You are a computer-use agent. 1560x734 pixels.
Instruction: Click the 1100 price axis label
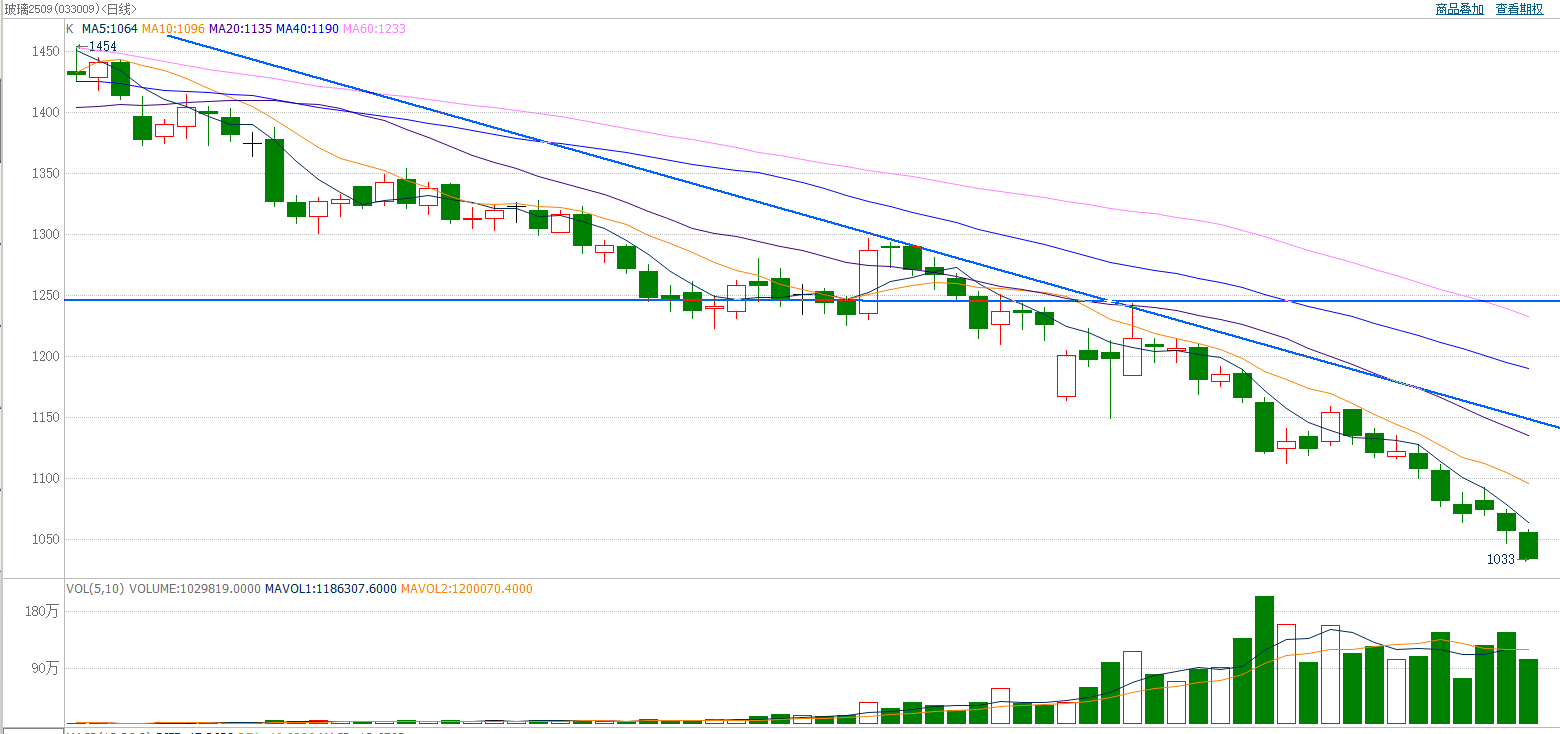(46, 478)
